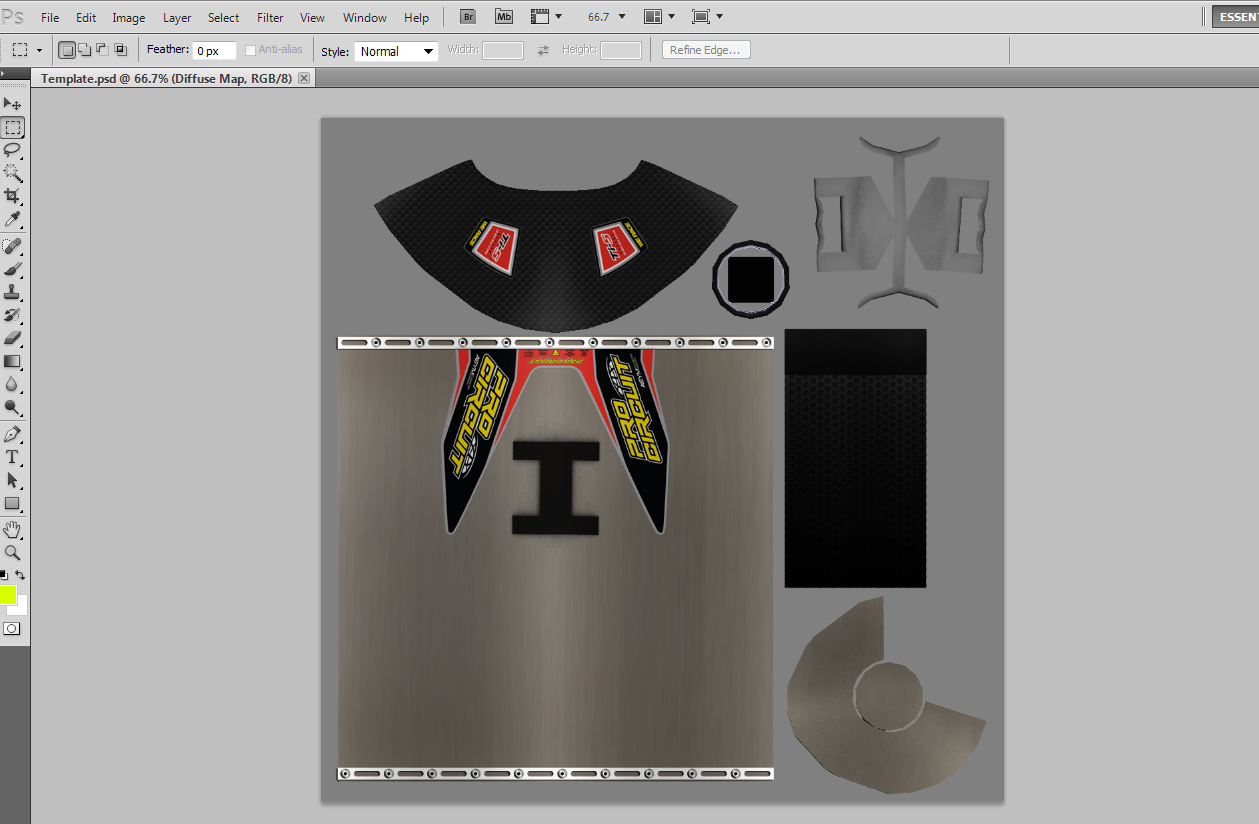Screen dimensions: 1259x824
Task: Open the Filter menu
Action: 270,18
